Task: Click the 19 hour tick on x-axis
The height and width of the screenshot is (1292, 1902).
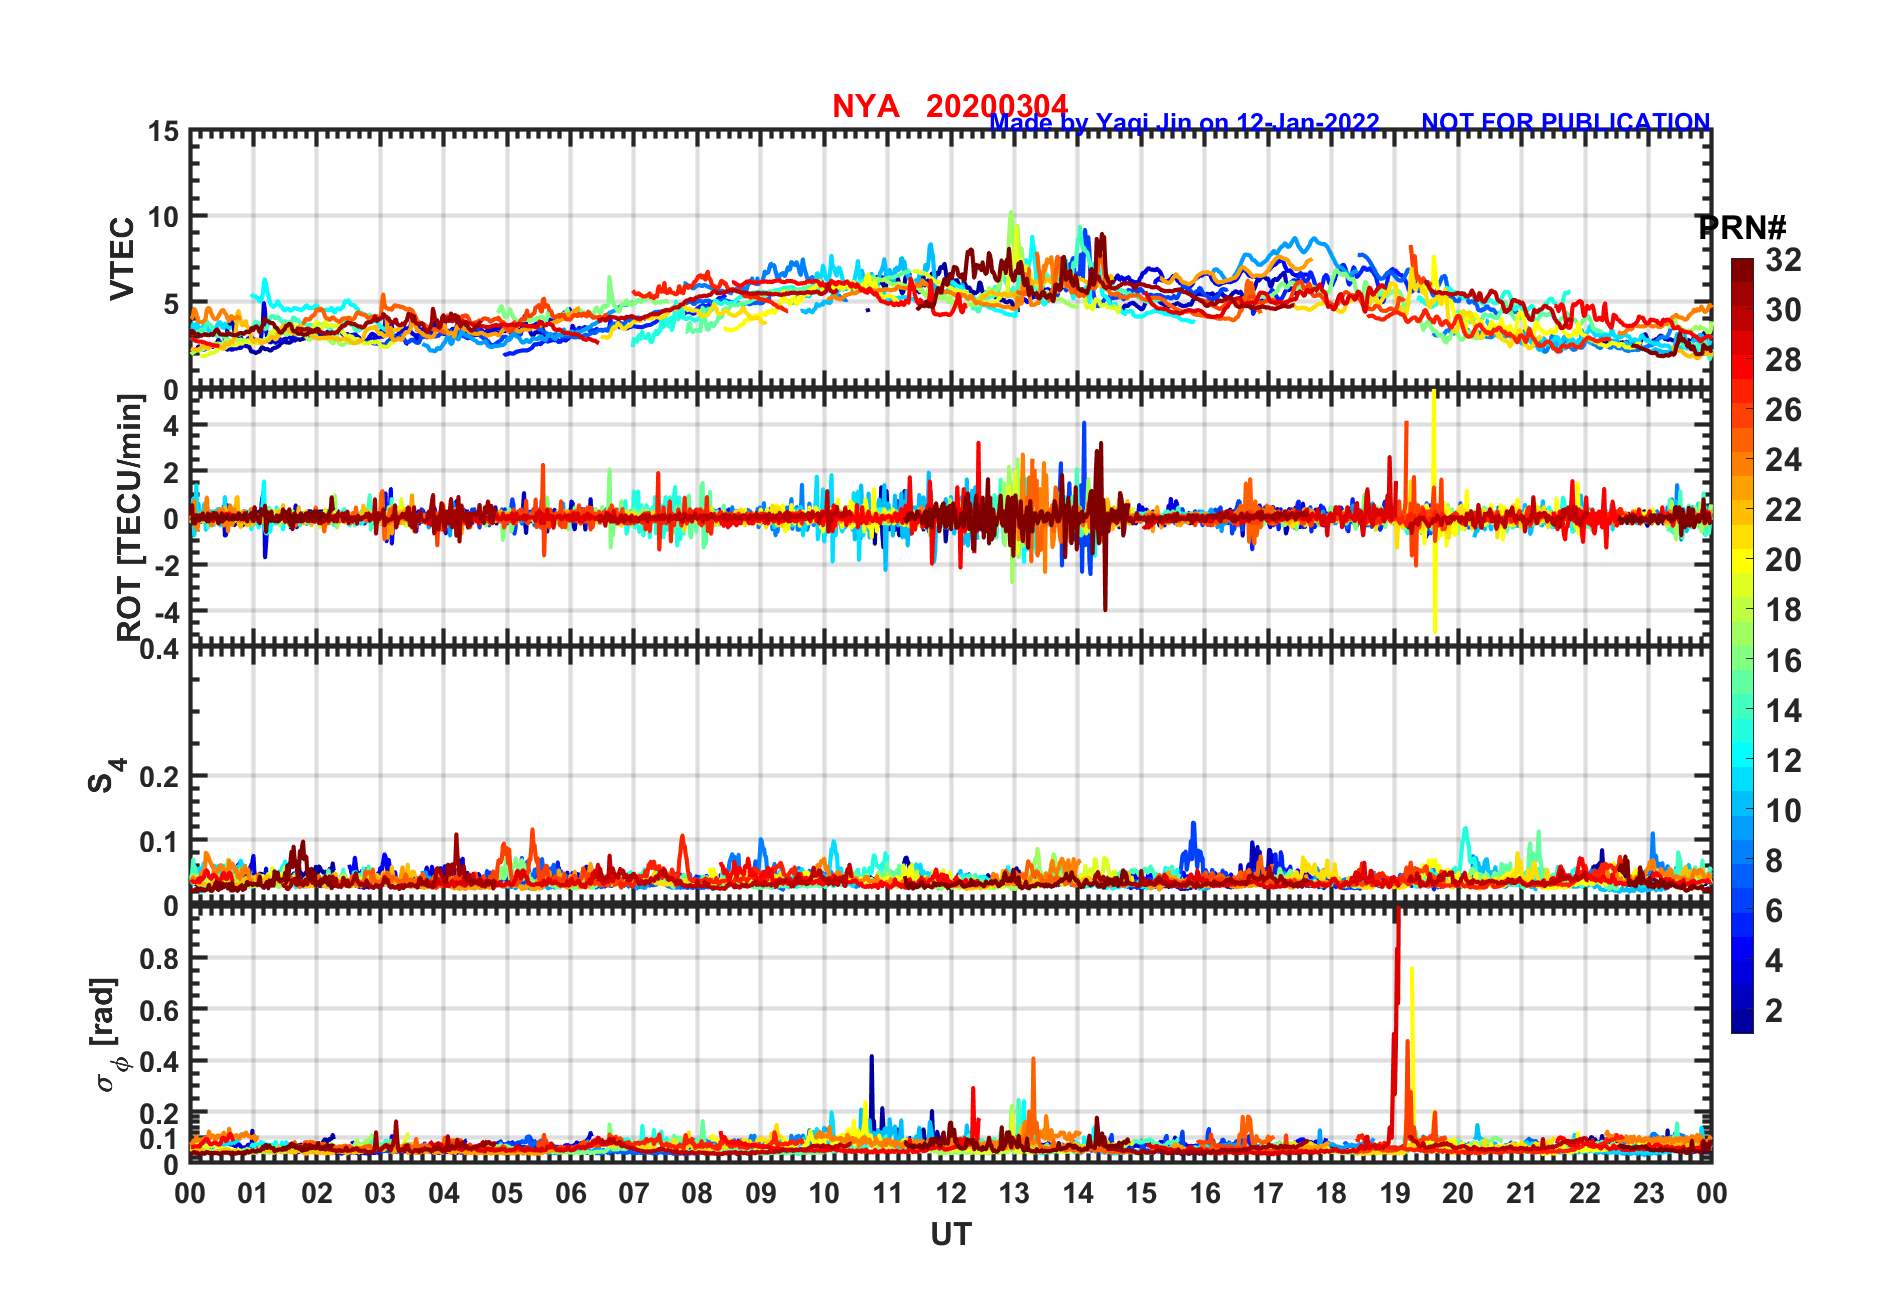Action: pyautogui.click(x=1395, y=1193)
